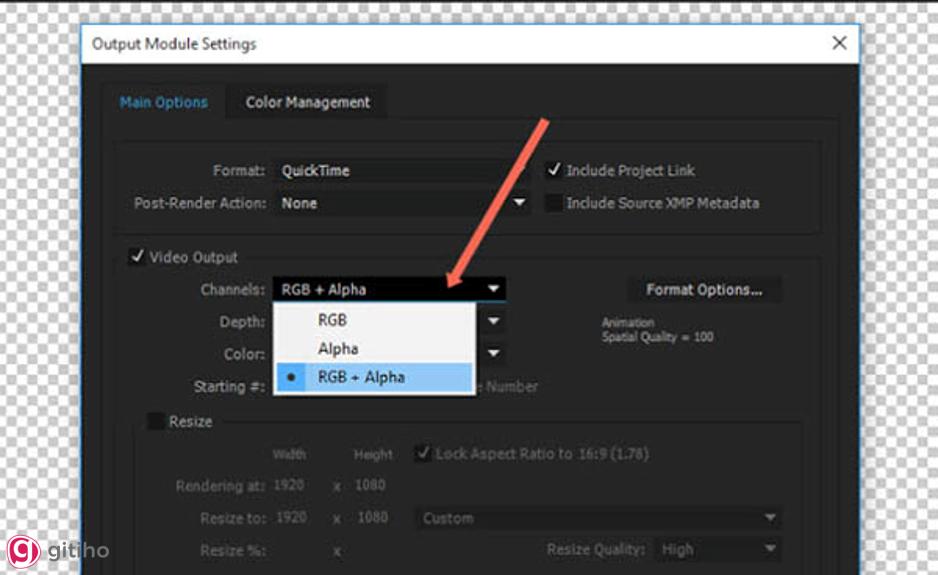The width and height of the screenshot is (938, 575).
Task: Open the Format dropdown showing QuickTime
Action: pyautogui.click(x=400, y=171)
